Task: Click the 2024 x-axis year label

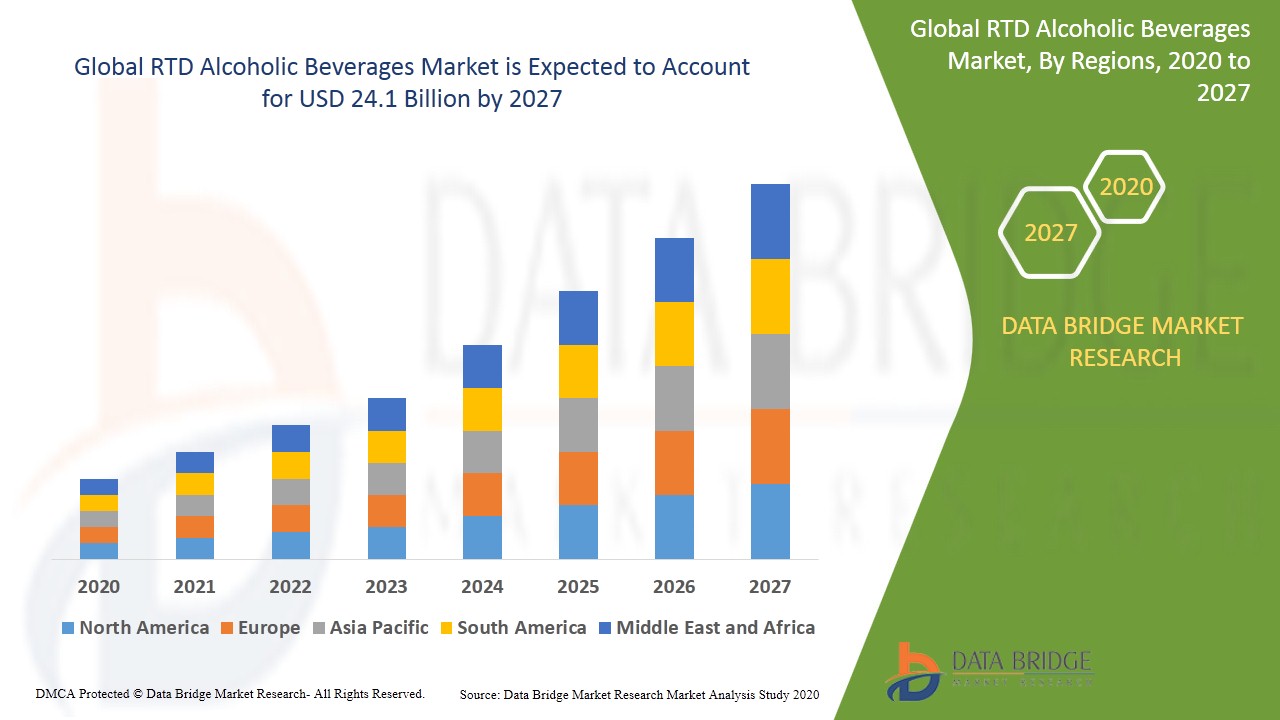Action: pyautogui.click(x=482, y=587)
